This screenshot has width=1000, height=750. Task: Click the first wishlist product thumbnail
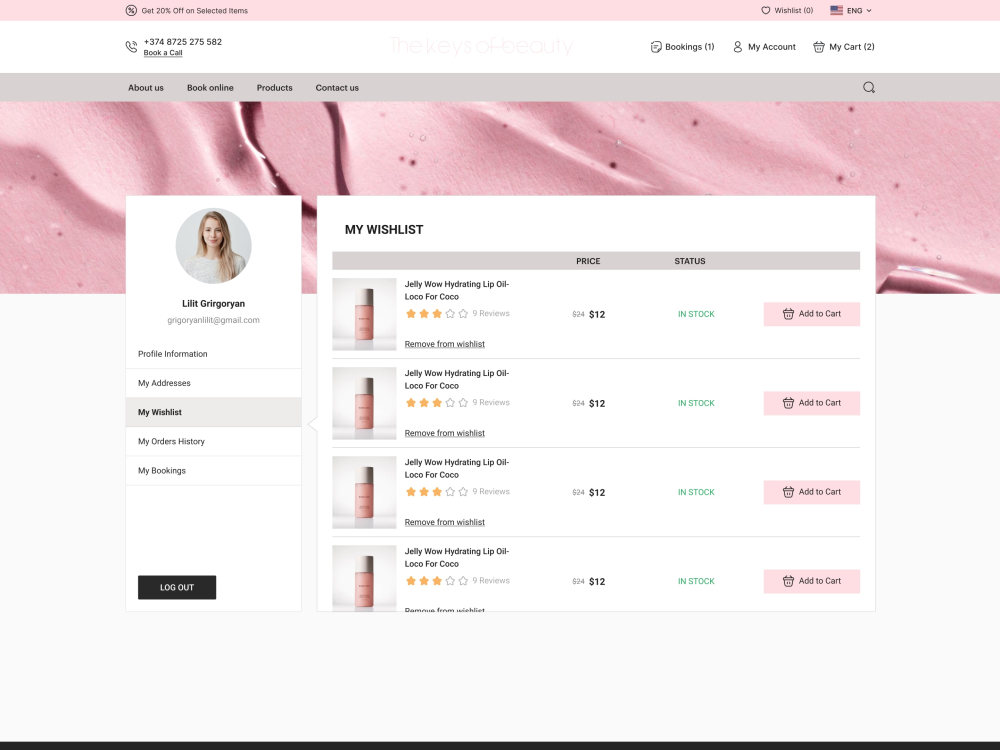click(364, 314)
